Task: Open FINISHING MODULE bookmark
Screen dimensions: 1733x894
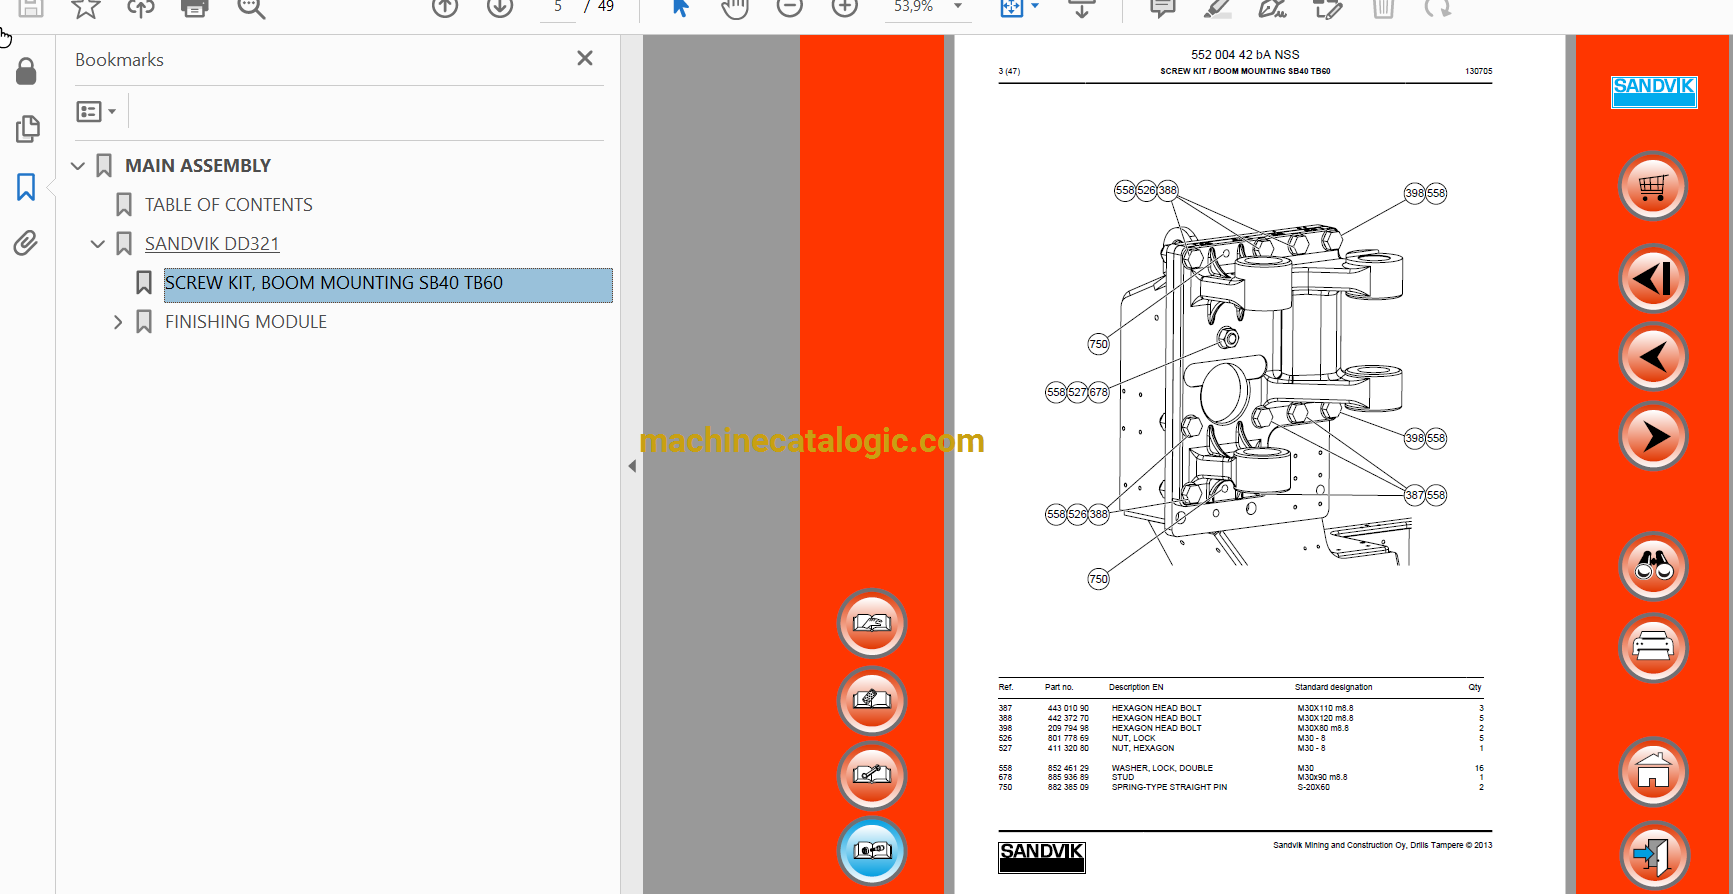Action: [246, 322]
